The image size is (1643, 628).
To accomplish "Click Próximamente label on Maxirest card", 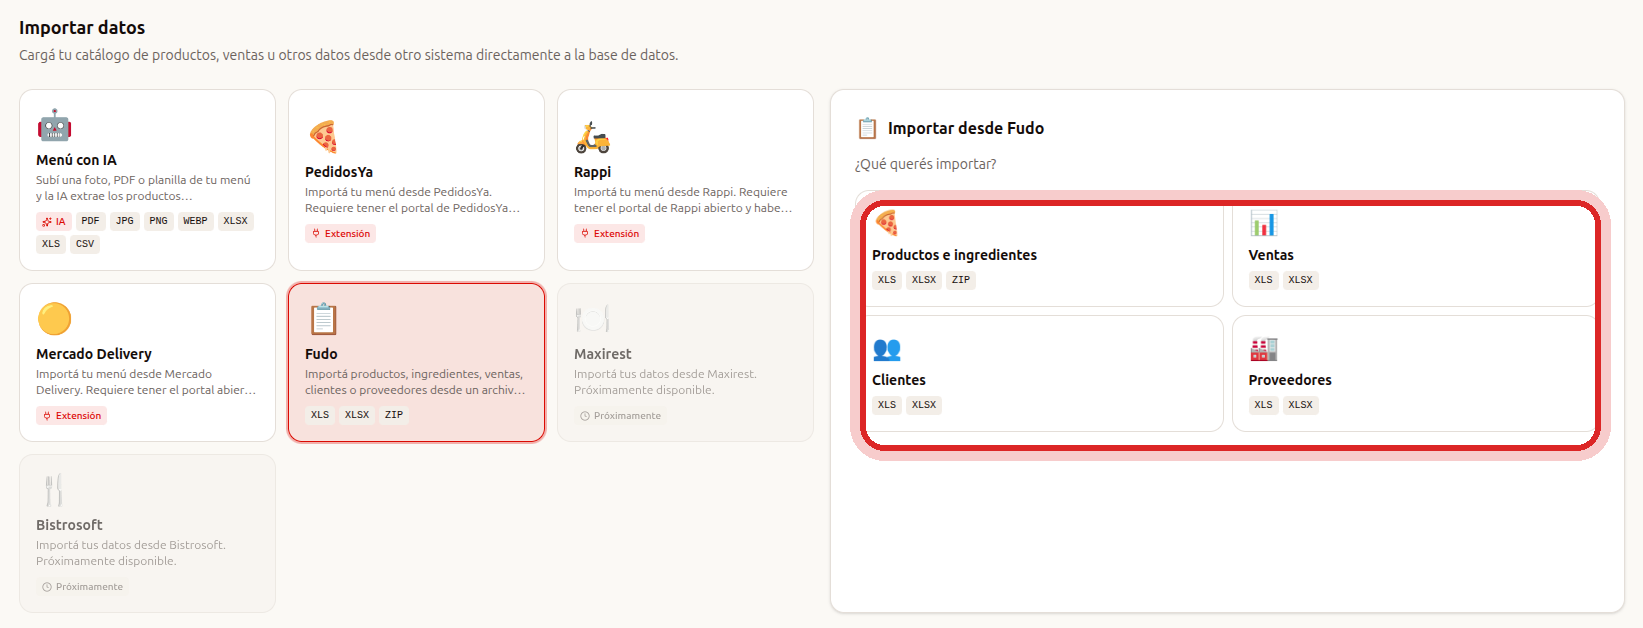I will tap(627, 416).
